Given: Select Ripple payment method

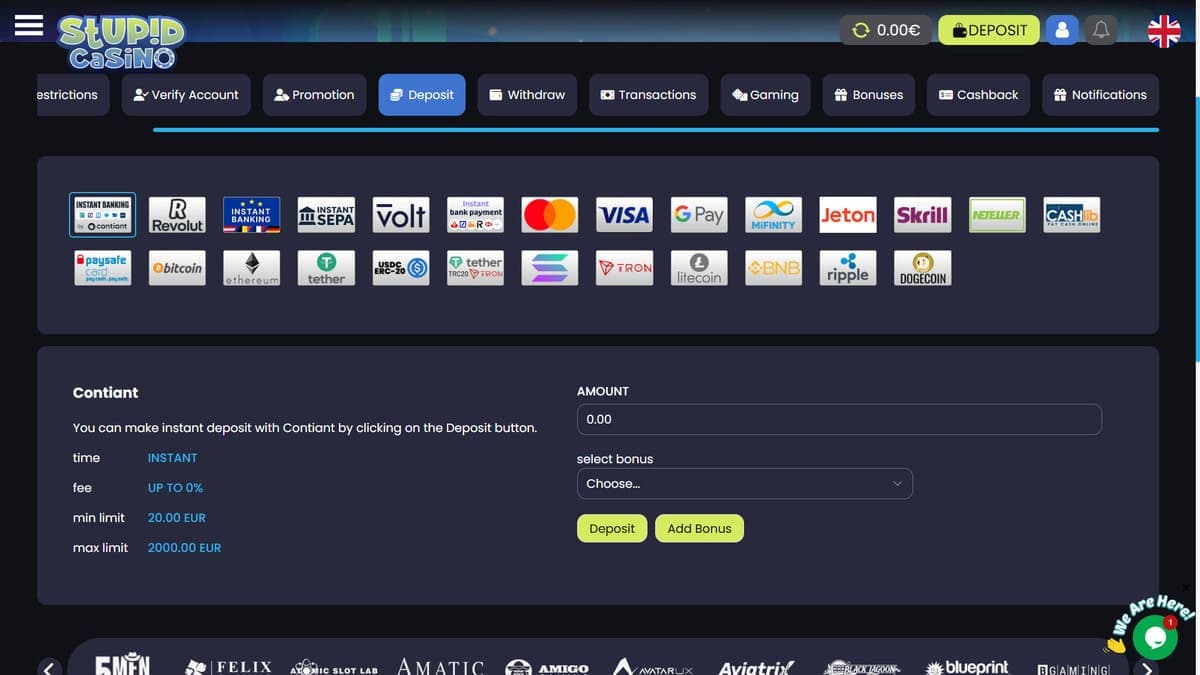Looking at the screenshot, I should [848, 268].
